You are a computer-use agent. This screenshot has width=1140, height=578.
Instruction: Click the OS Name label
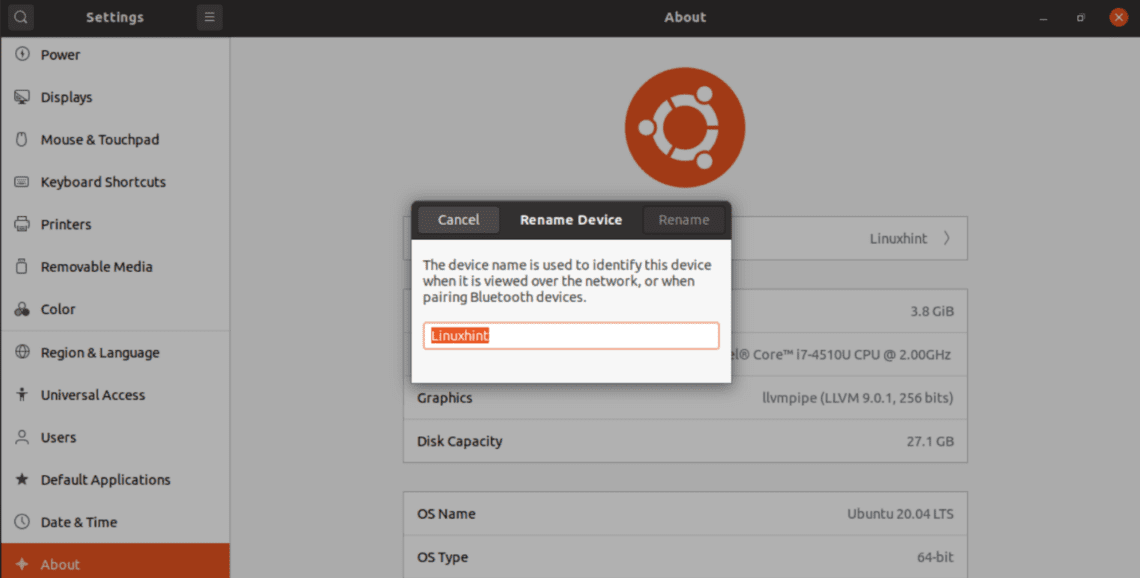(446, 514)
